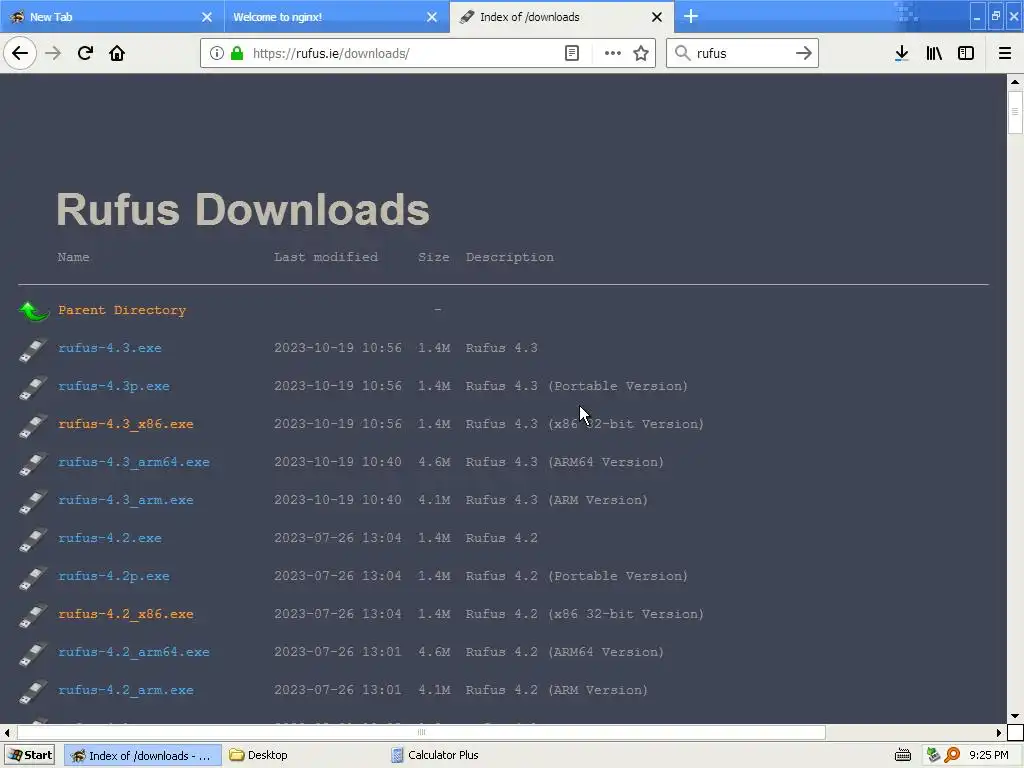This screenshot has width=1024, height=768.
Task: Download rufus-4.2_x86.exe
Action: [x=126, y=614]
